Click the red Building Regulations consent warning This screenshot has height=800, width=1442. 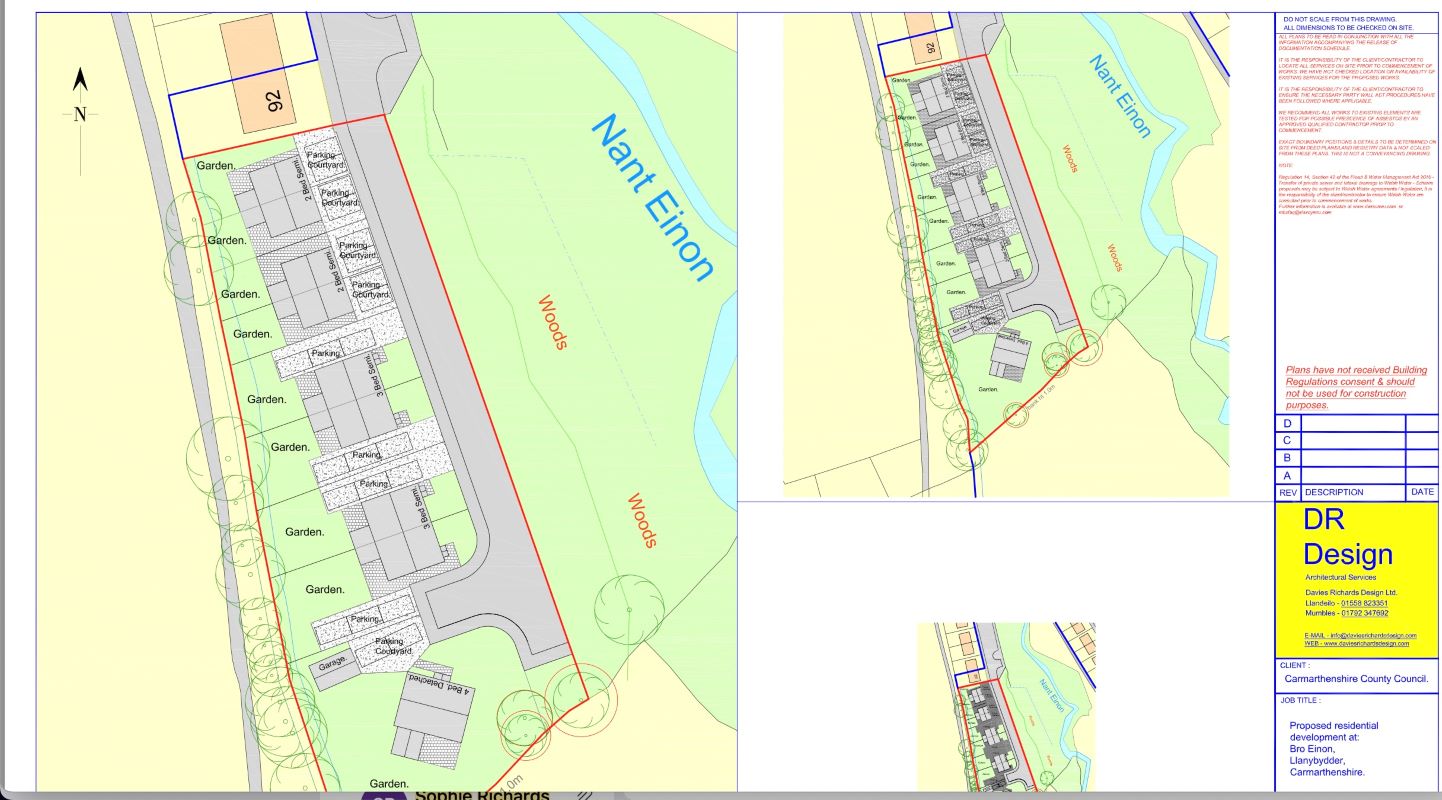[1356, 388]
